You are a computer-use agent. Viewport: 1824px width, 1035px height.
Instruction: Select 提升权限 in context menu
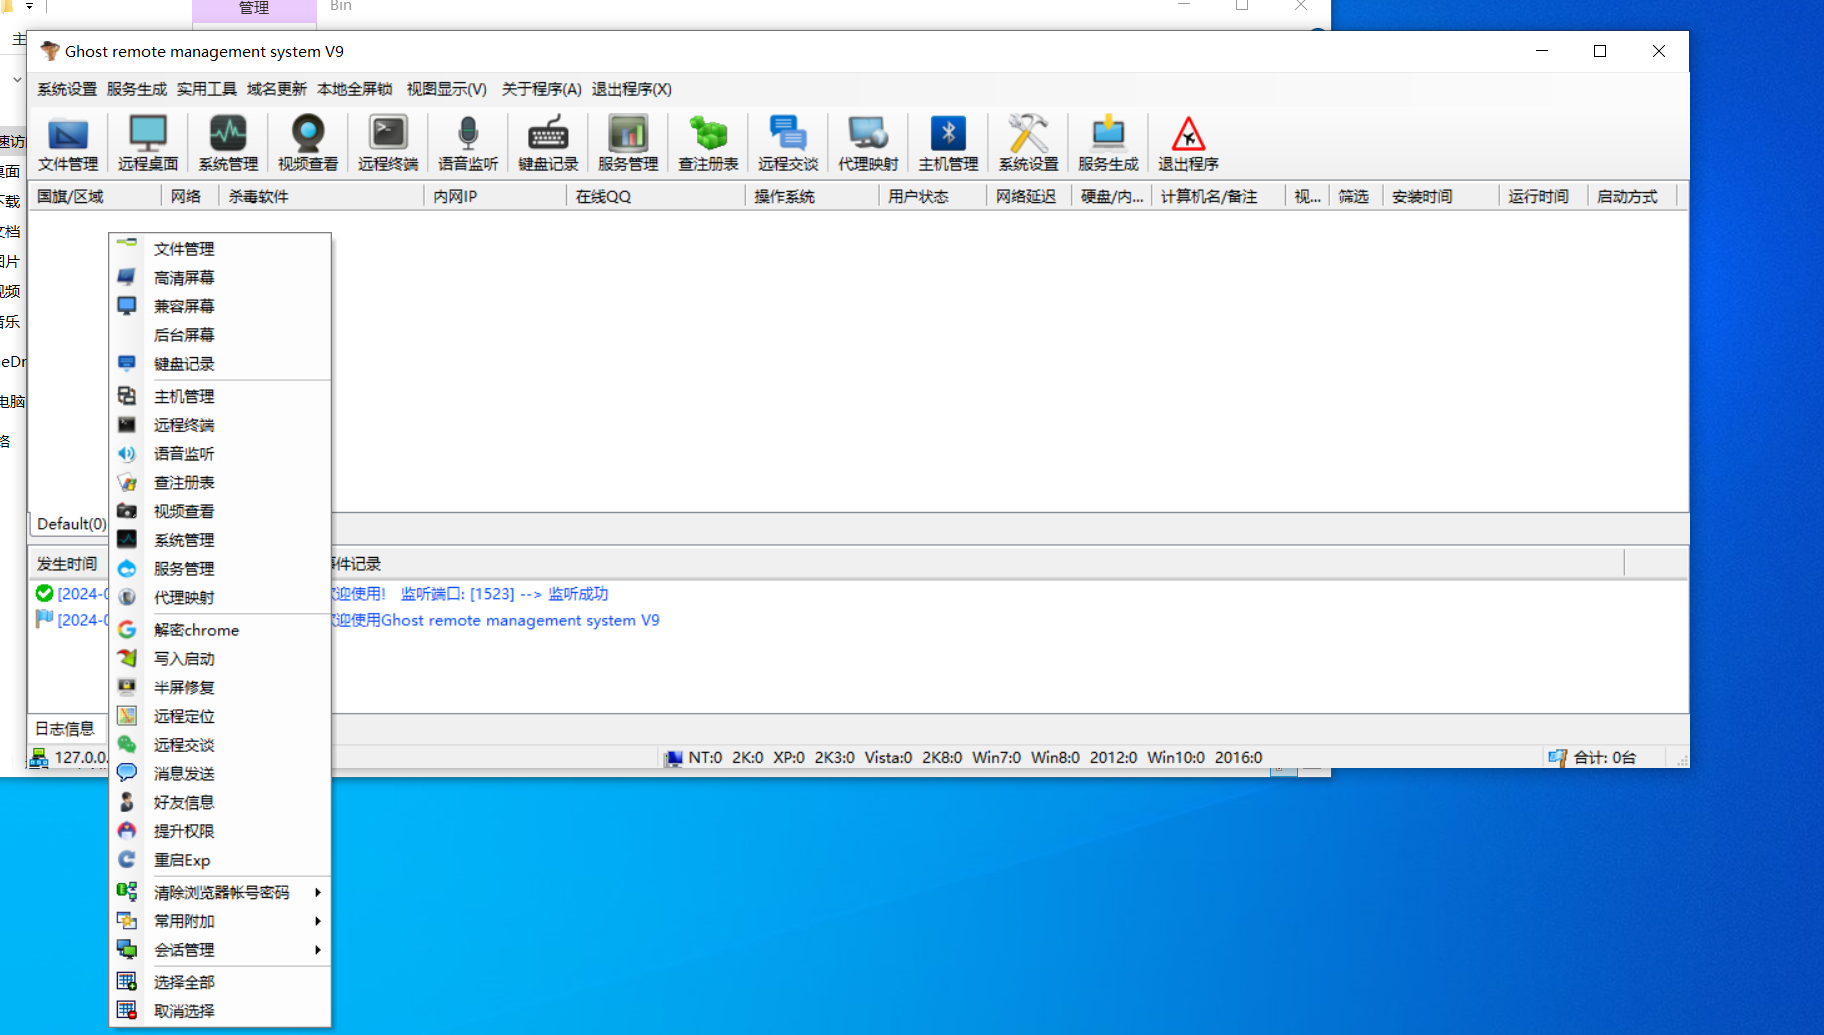[x=220, y=831]
